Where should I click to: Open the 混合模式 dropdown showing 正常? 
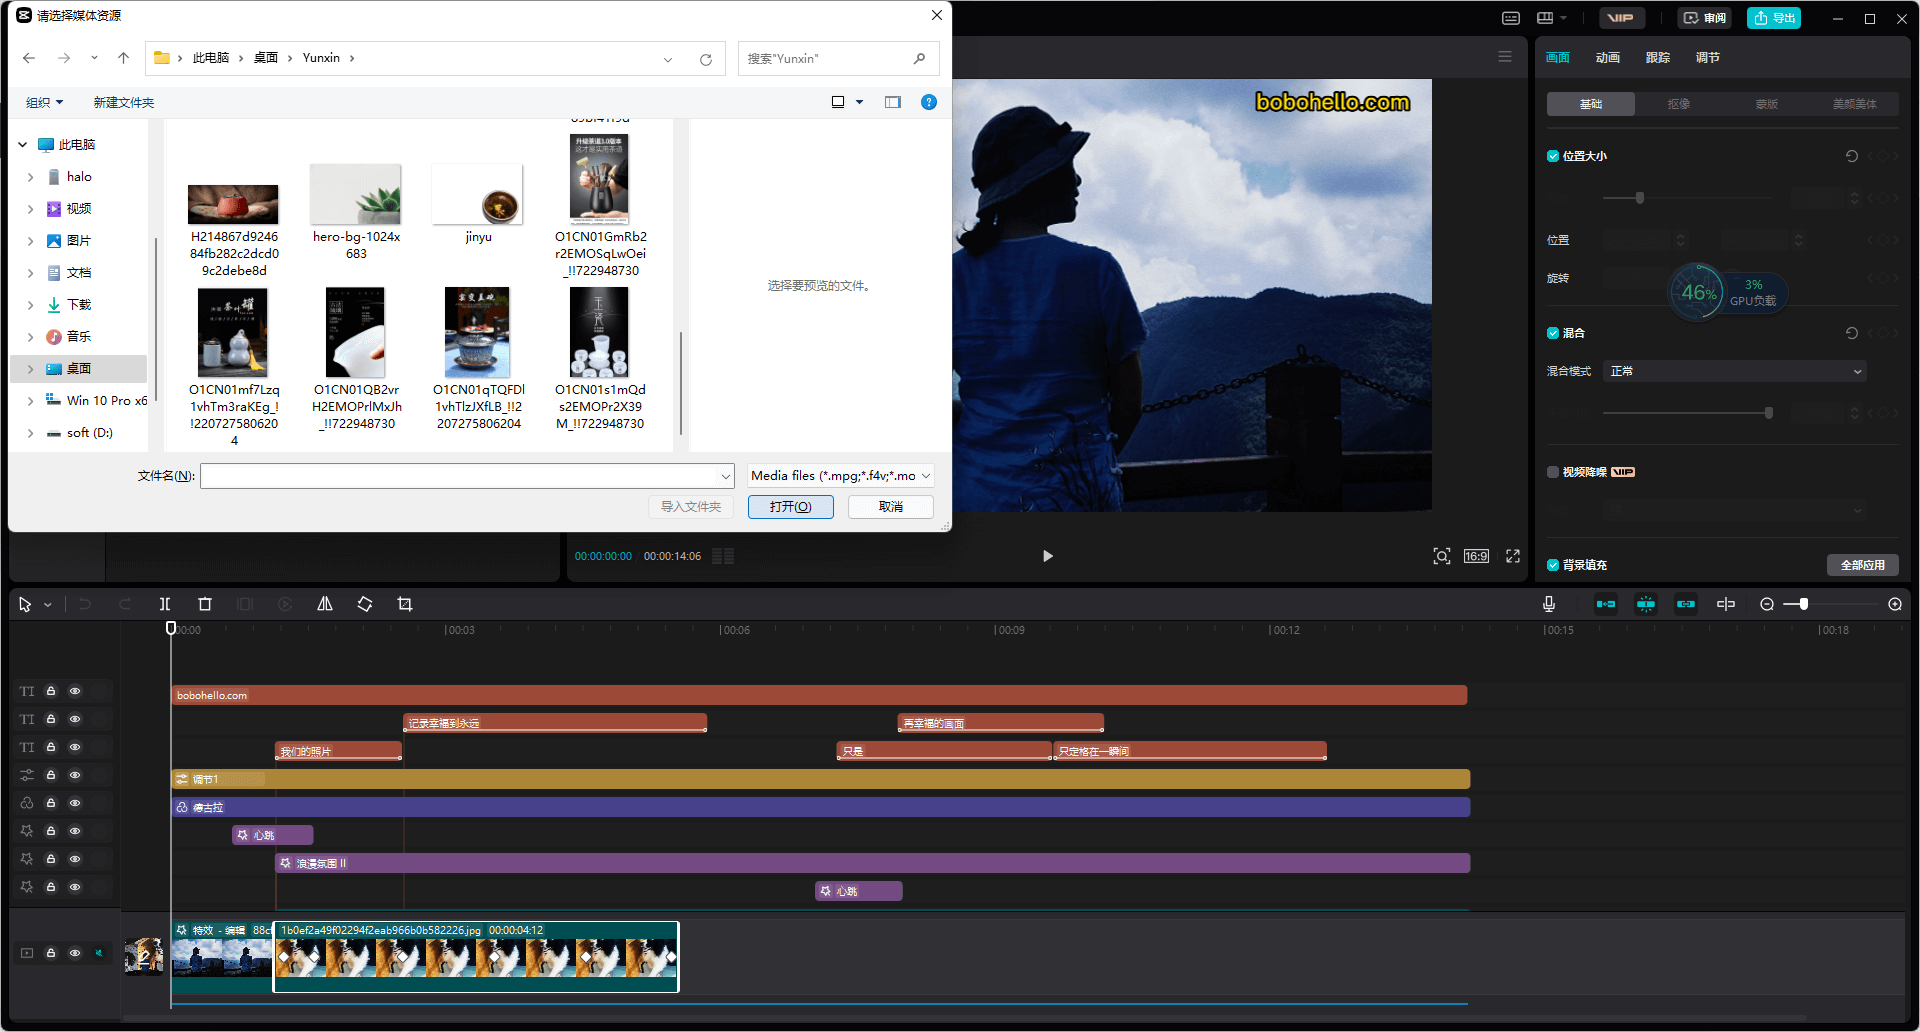1735,371
